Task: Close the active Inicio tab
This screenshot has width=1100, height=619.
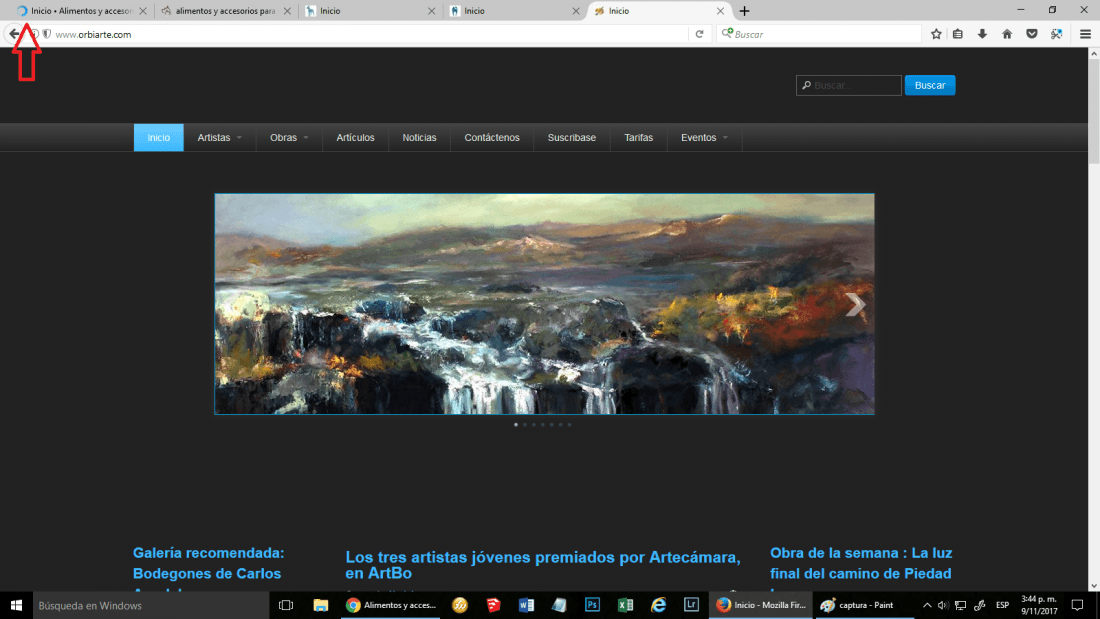Action: (720, 11)
